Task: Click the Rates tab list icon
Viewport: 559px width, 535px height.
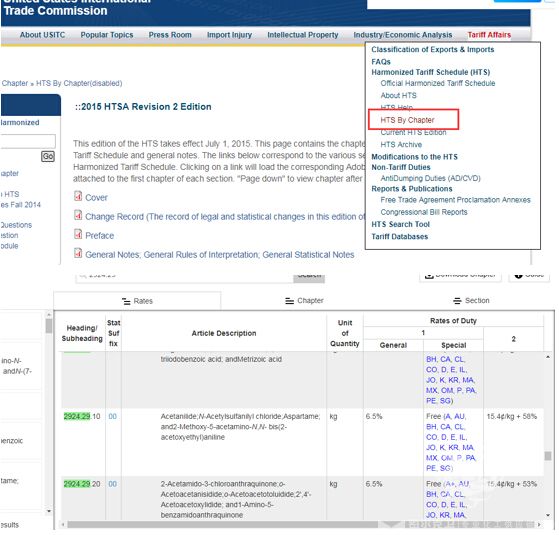Action: coord(126,301)
